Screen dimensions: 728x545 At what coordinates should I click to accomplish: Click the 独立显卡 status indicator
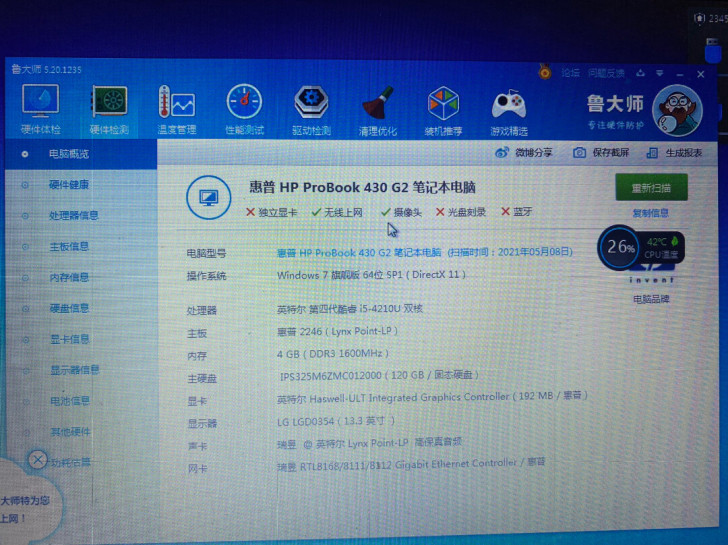pyautogui.click(x=272, y=212)
